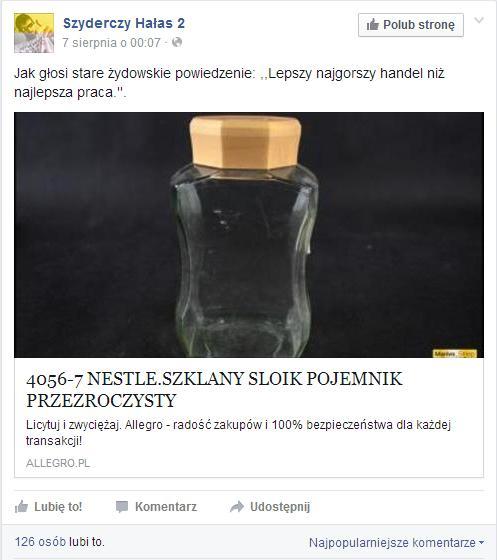Click Komentarz to write a comment
Screen dimensions: 497x560
point(156,506)
